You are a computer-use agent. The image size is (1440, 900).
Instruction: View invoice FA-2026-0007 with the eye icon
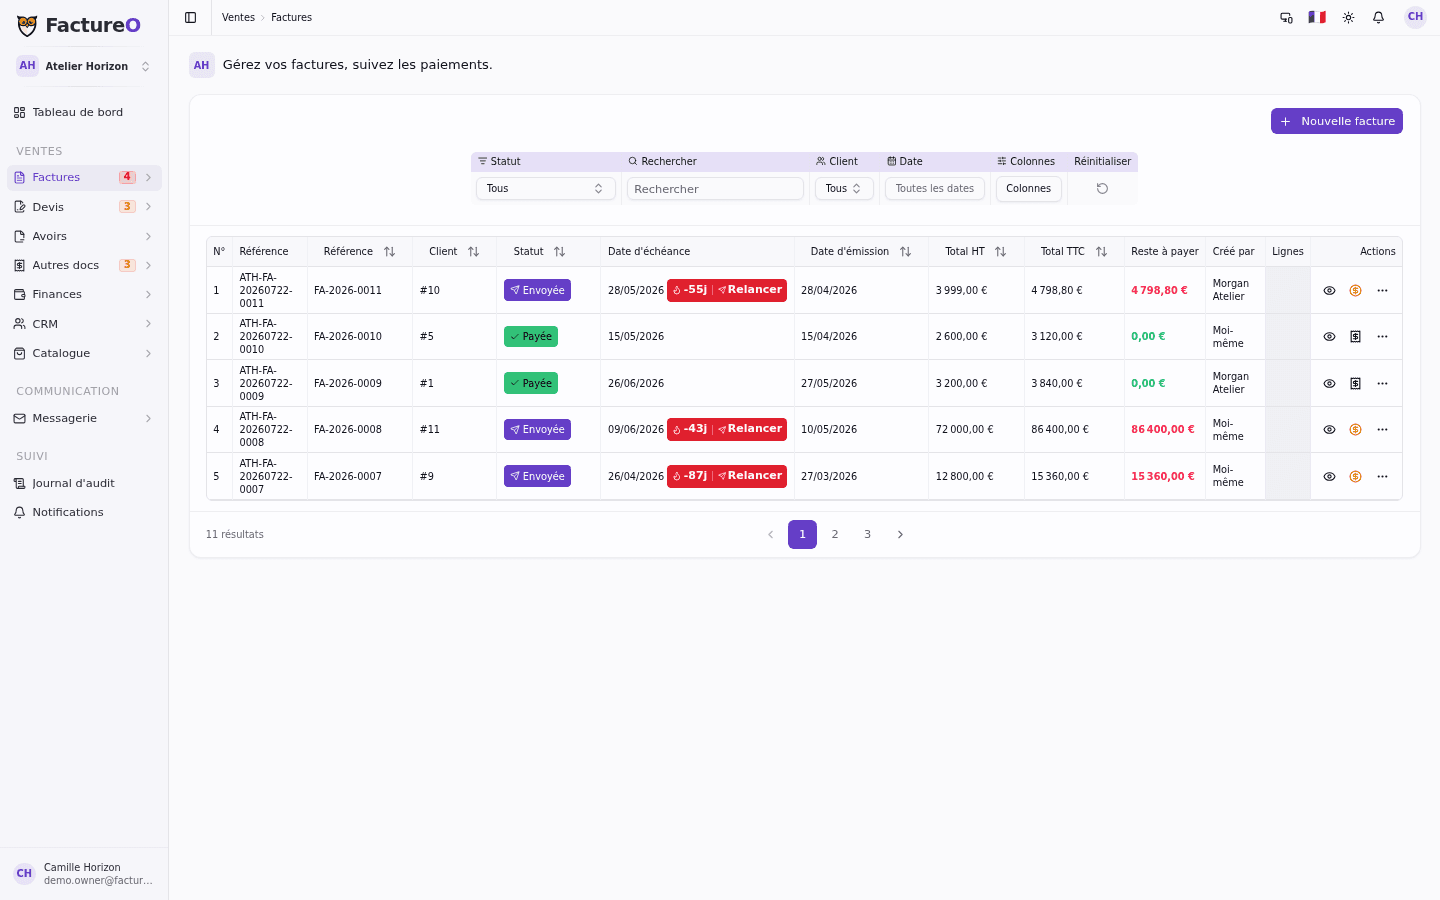tap(1329, 476)
